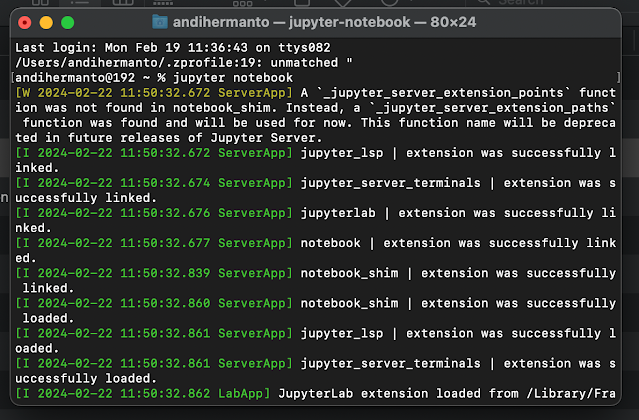The height and width of the screenshot is (420, 639).
Task: Click the yellow '[W 2024-02-22 11:50:32.672 ServerApp]' warning tag
Action: point(154,93)
